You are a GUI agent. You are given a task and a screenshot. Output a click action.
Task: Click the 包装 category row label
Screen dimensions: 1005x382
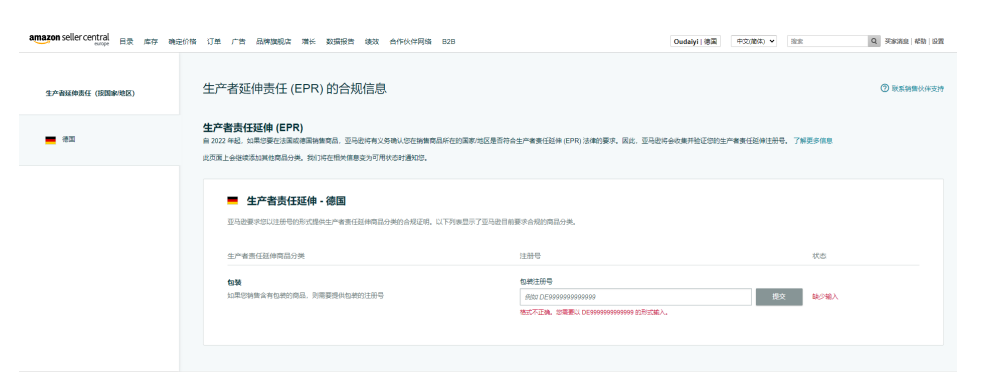point(234,282)
